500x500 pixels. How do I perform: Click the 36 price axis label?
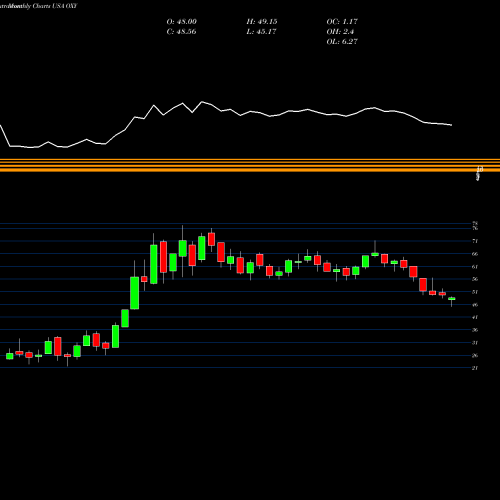pos(475,330)
